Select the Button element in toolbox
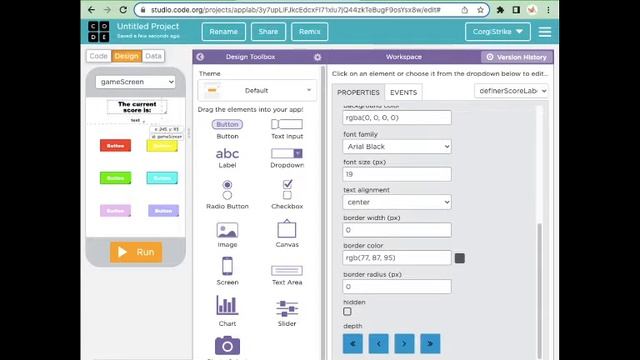 (227, 129)
